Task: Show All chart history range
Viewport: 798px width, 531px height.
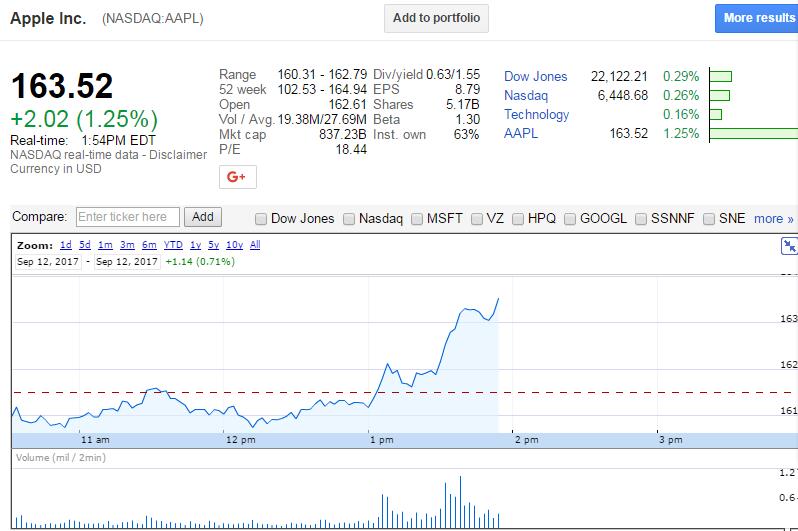Action: click(x=255, y=245)
